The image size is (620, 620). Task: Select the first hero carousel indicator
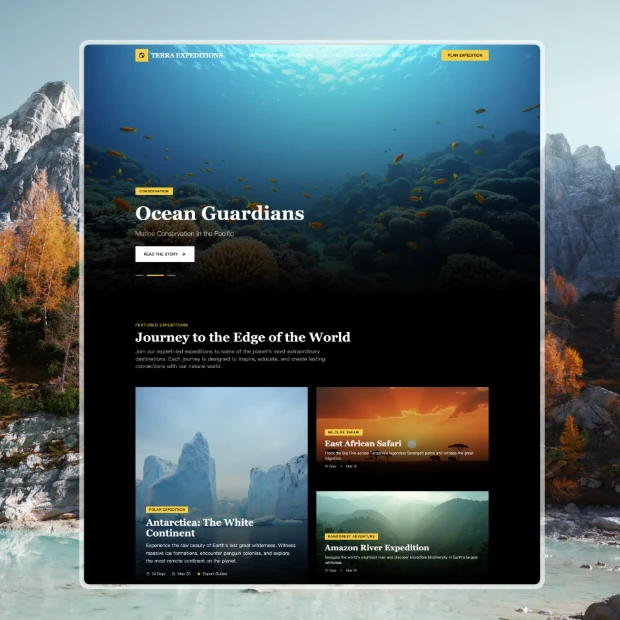140,274
